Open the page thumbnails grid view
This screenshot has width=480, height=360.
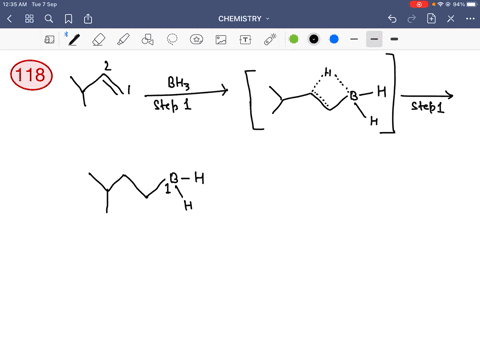(x=29, y=19)
